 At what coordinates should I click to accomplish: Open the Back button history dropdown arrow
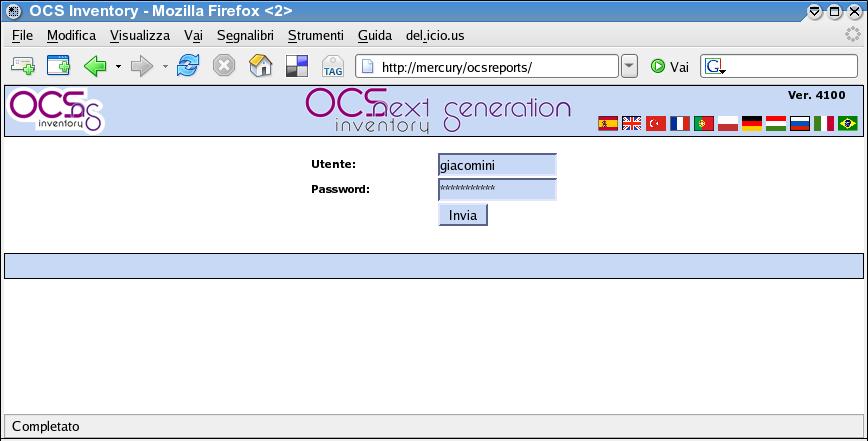(x=118, y=67)
